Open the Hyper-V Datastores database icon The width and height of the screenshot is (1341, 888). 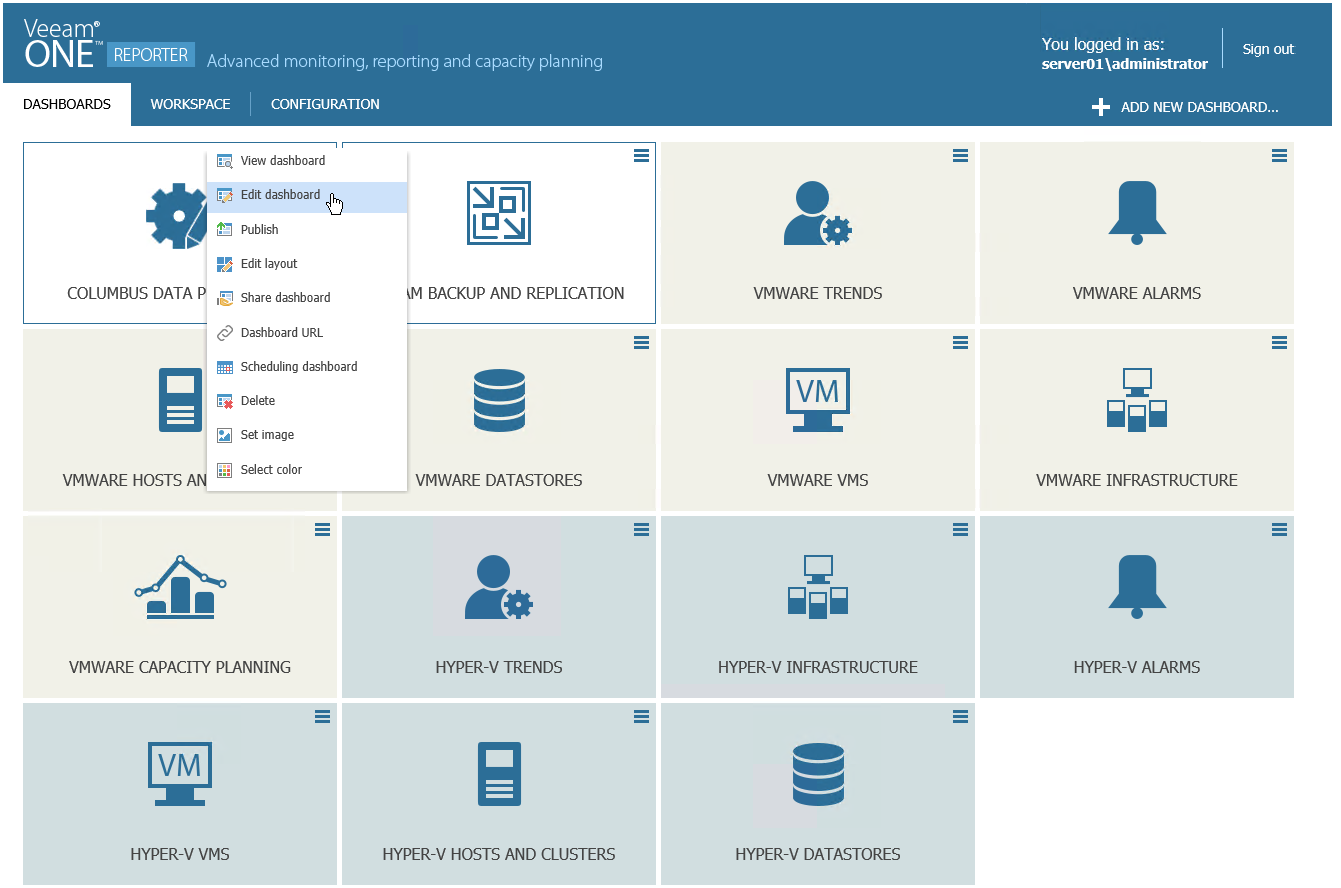point(818,774)
